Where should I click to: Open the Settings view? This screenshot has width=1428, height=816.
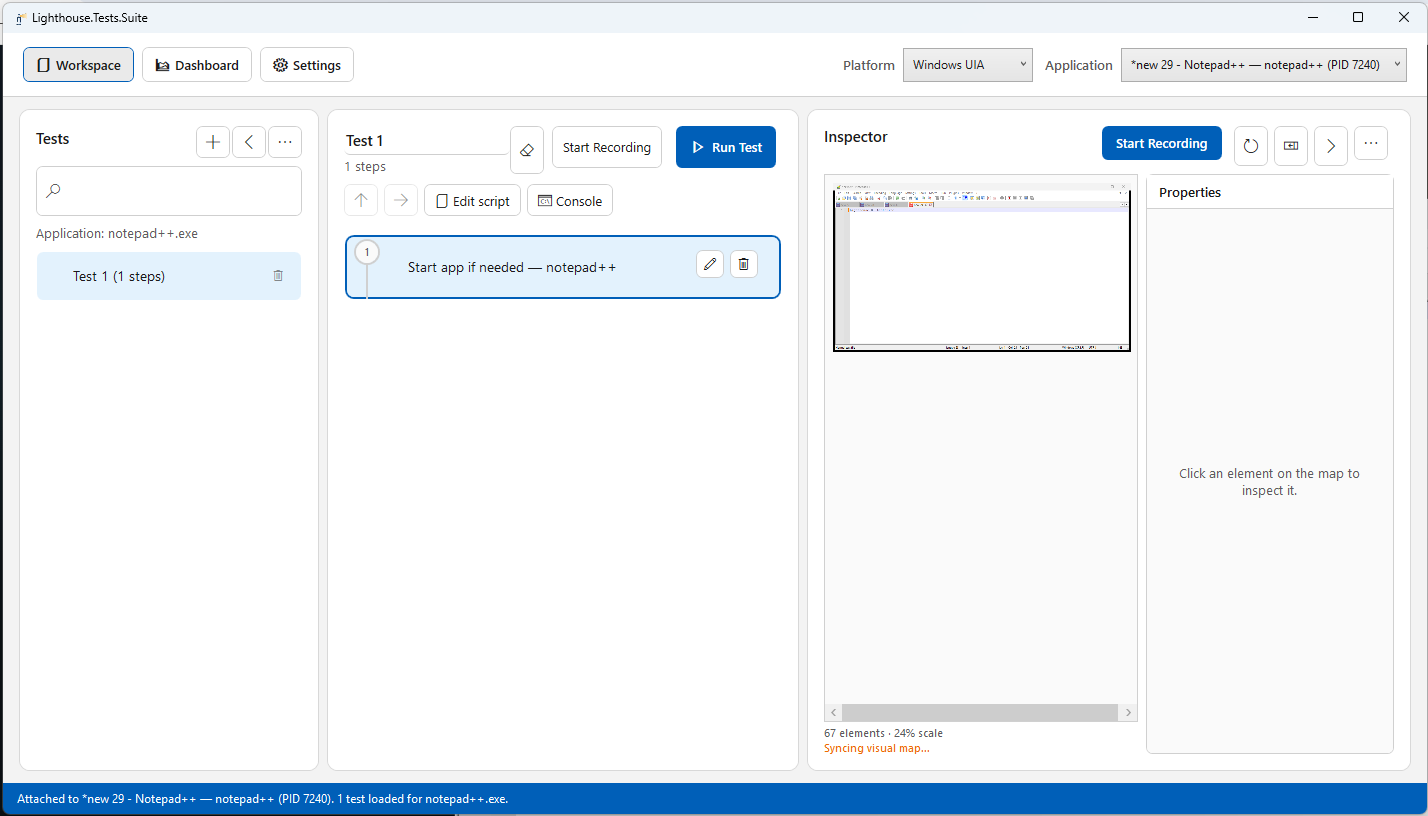307,65
